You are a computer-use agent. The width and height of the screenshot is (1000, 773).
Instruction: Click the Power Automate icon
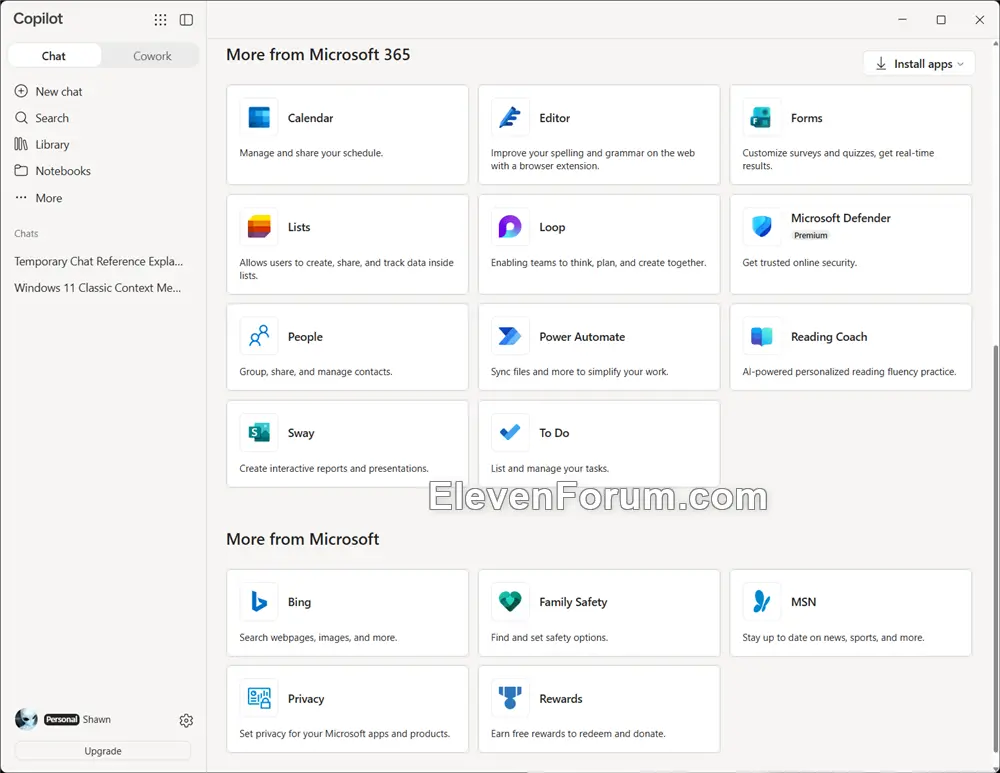[x=510, y=336]
